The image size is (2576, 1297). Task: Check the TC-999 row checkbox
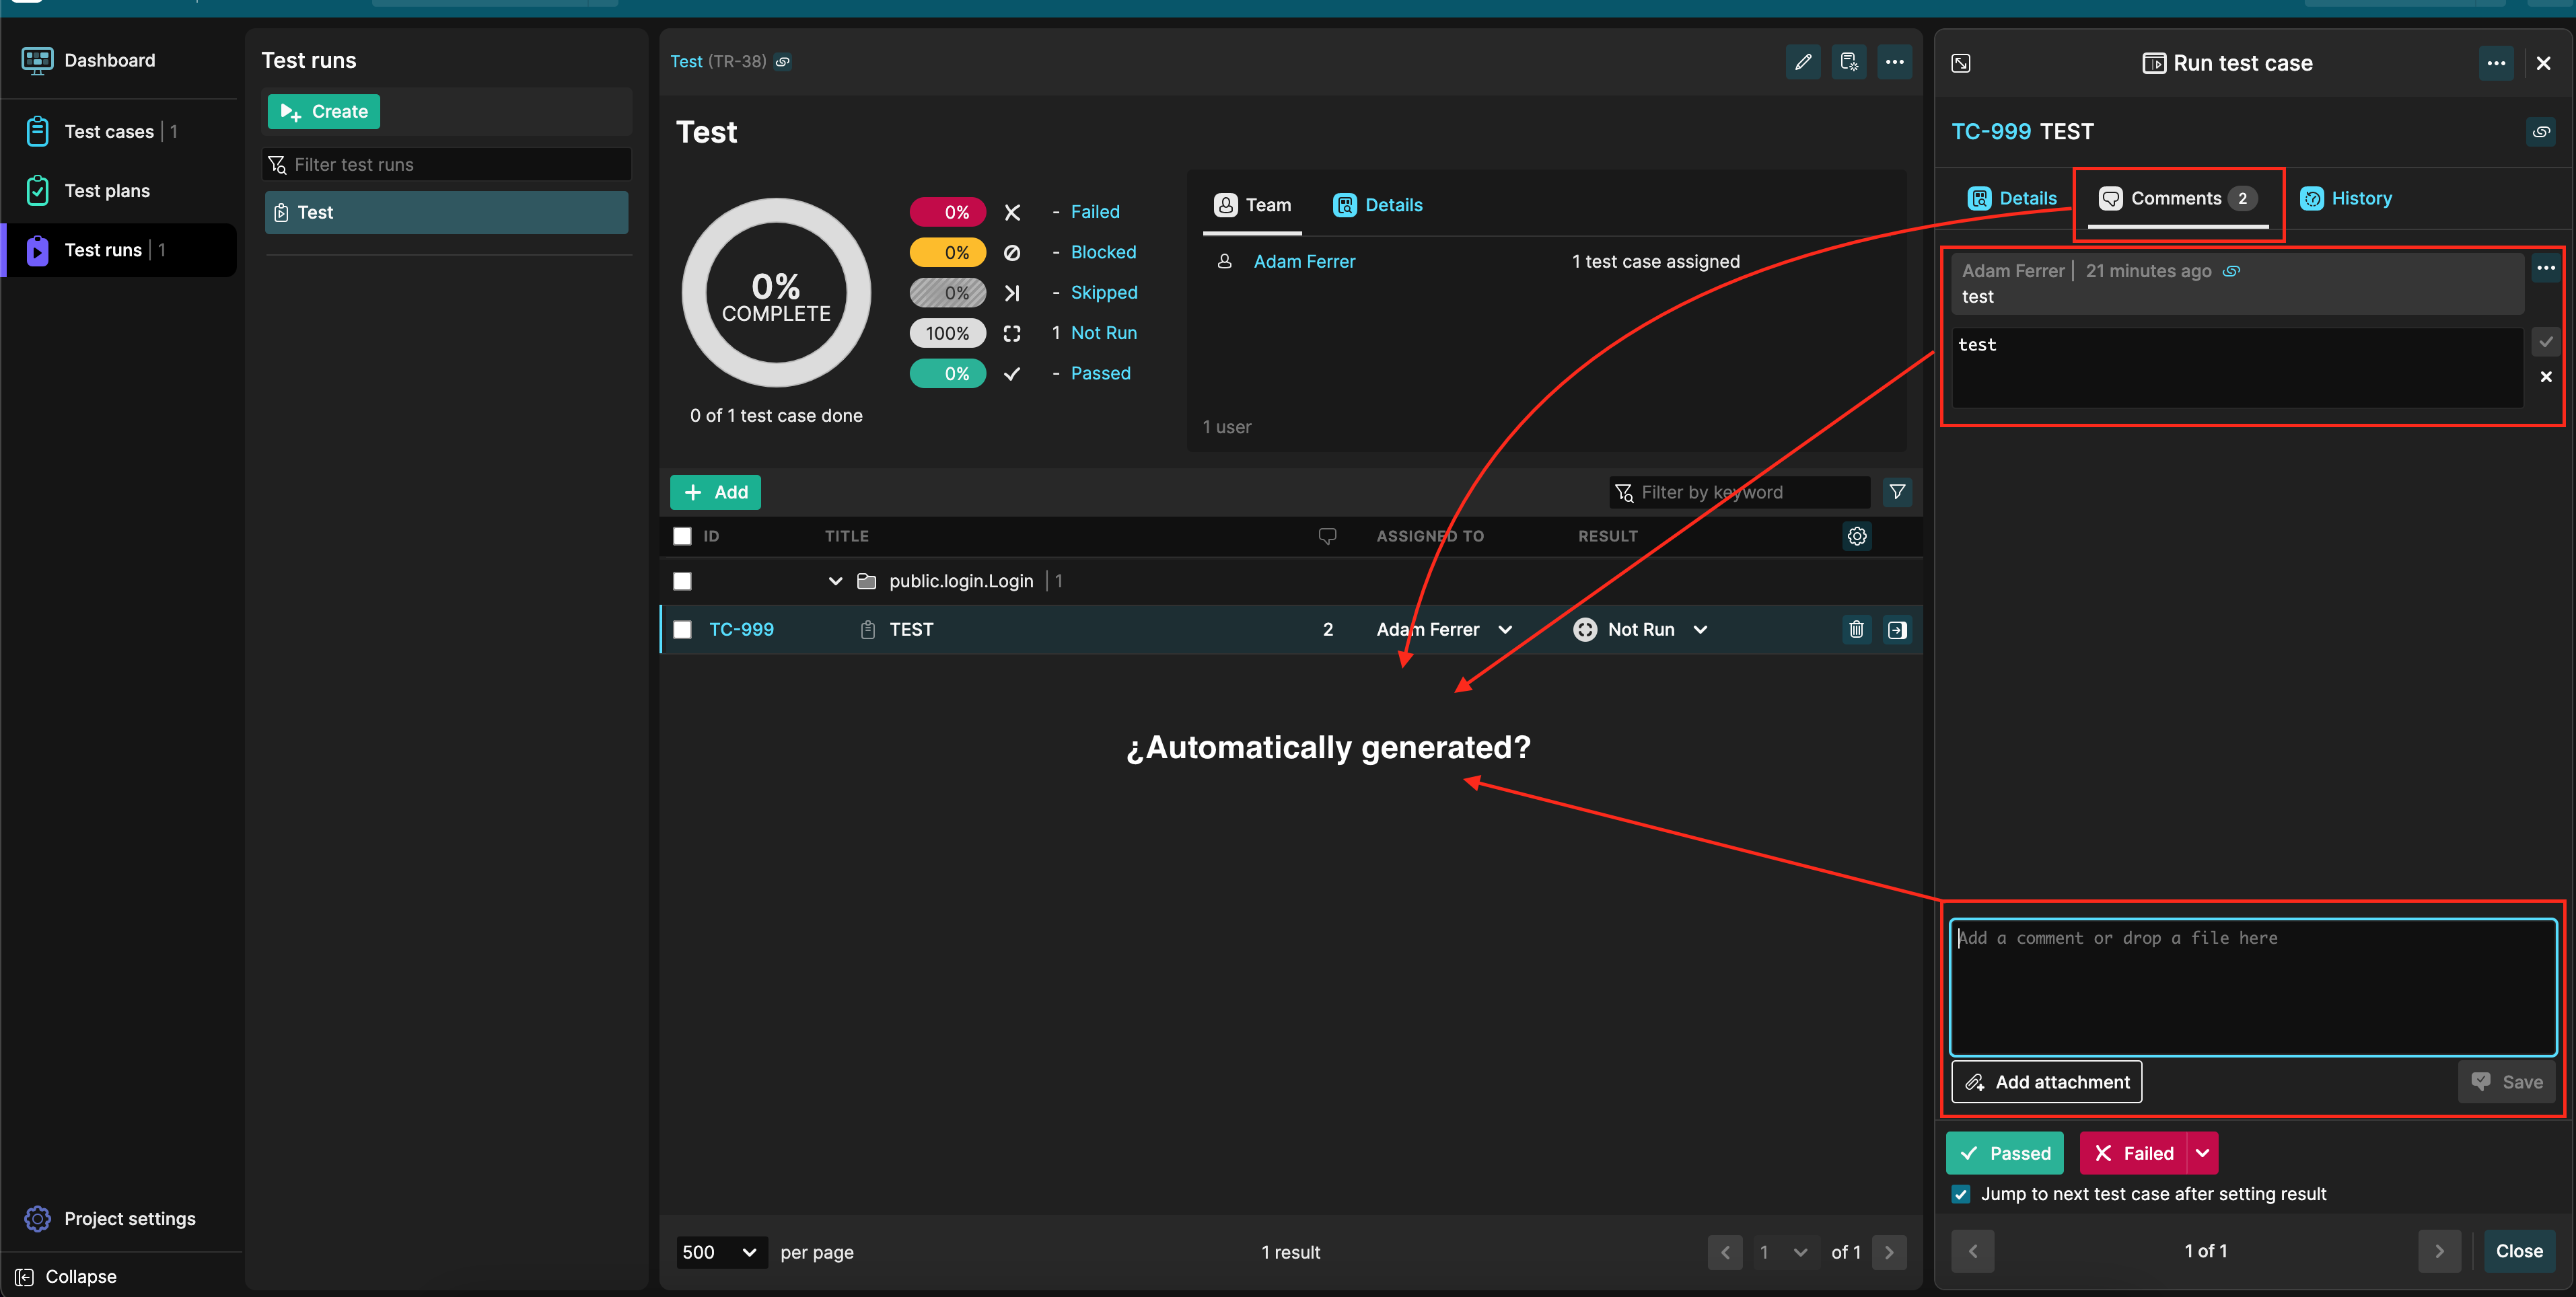[x=682, y=630]
